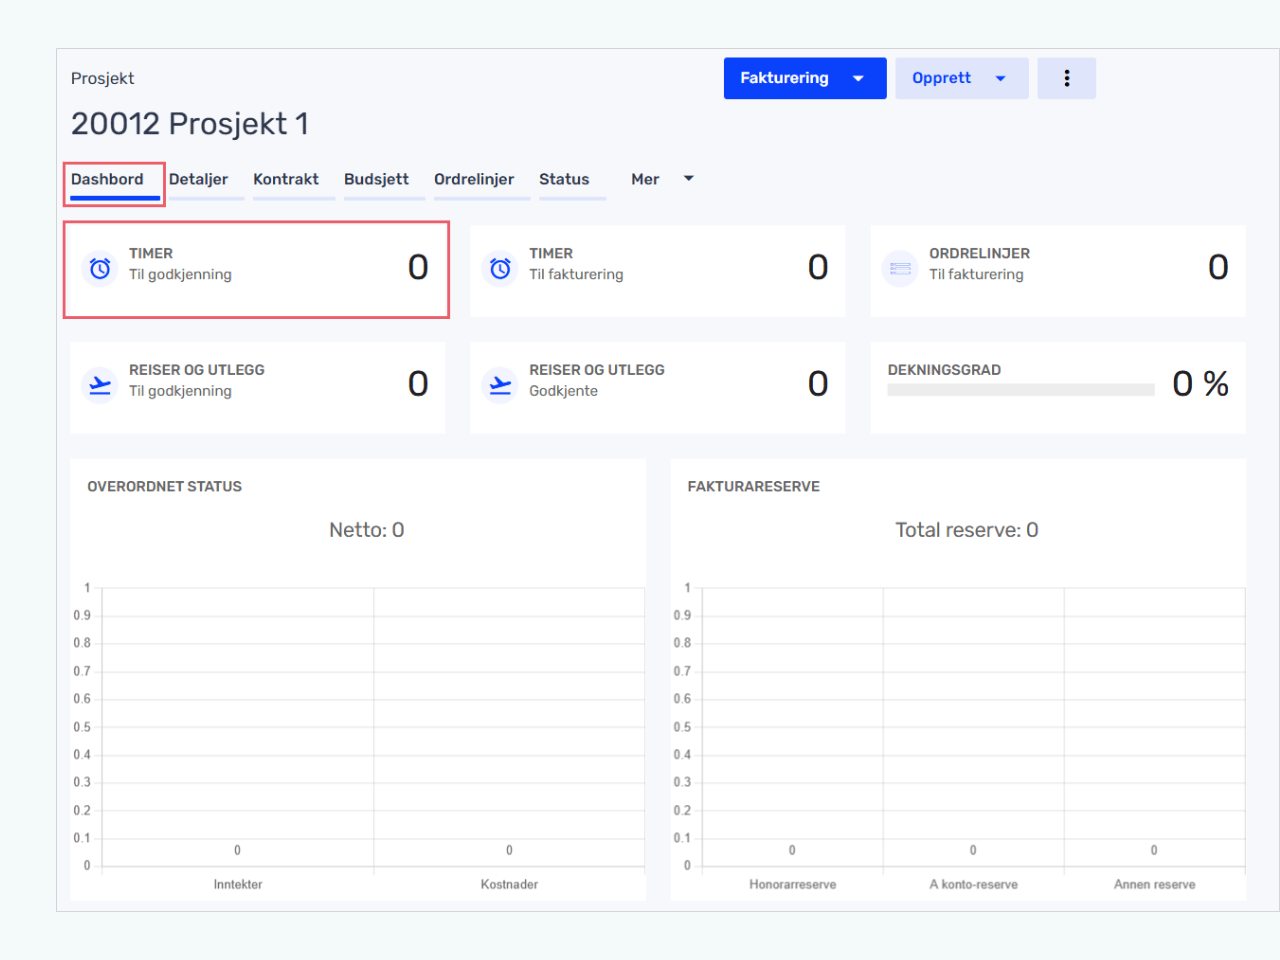Open the Ordrelinjer Til fakturering card

click(1058, 270)
